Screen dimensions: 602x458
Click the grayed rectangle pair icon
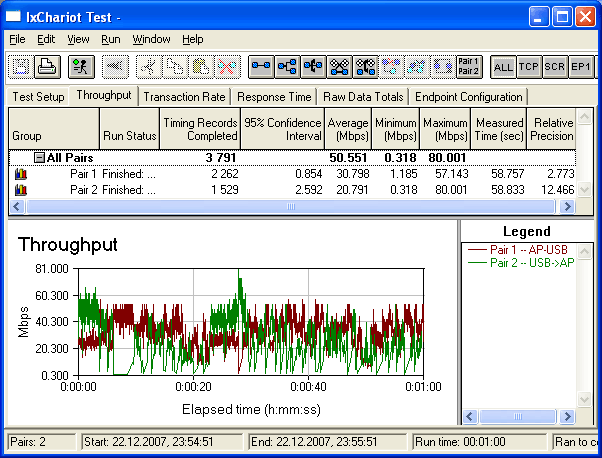click(443, 67)
